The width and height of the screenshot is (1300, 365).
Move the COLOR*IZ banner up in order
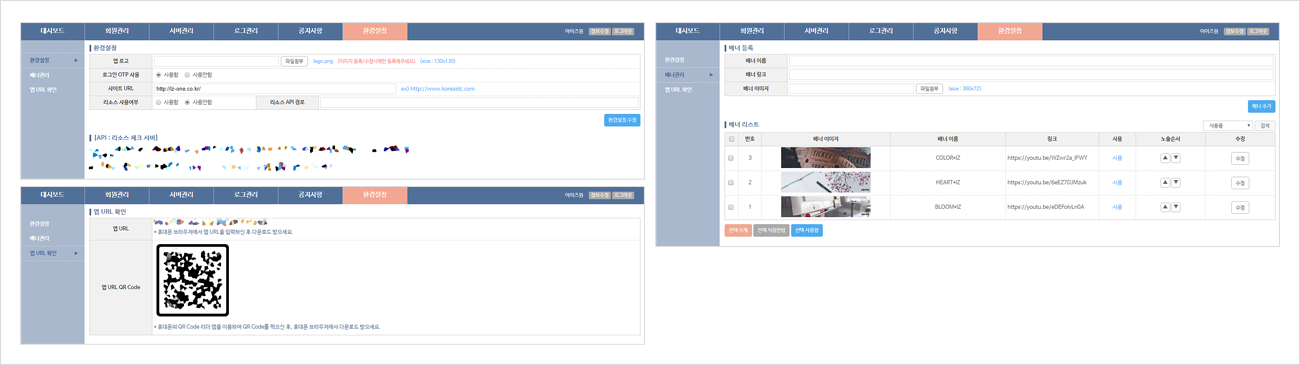[x=1165, y=158]
